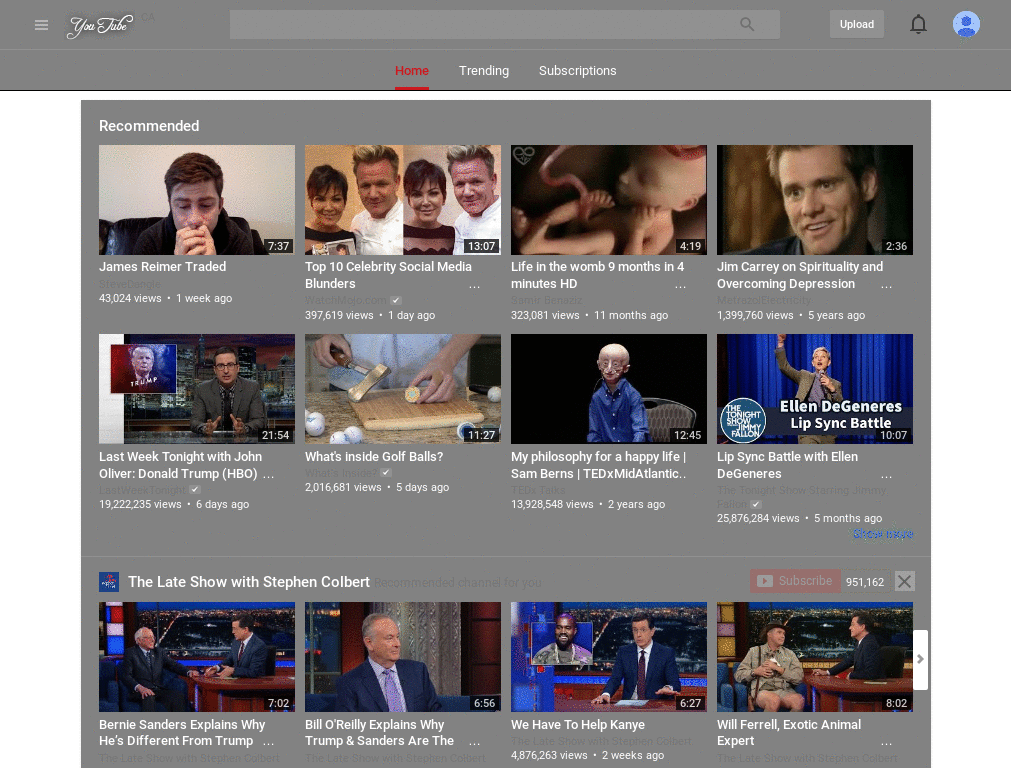This screenshot has height=768, width=1024.
Task: Click the Recommended section heading
Action: [149, 126]
